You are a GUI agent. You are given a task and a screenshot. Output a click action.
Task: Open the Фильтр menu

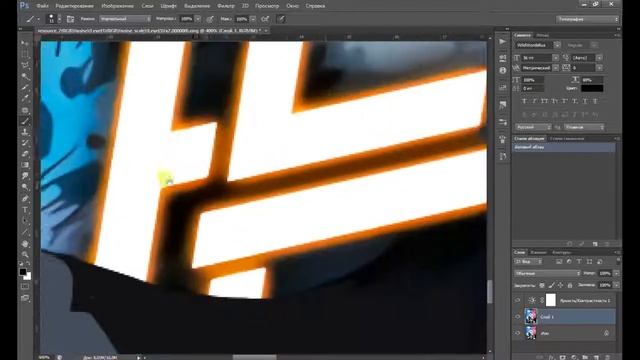226,6
